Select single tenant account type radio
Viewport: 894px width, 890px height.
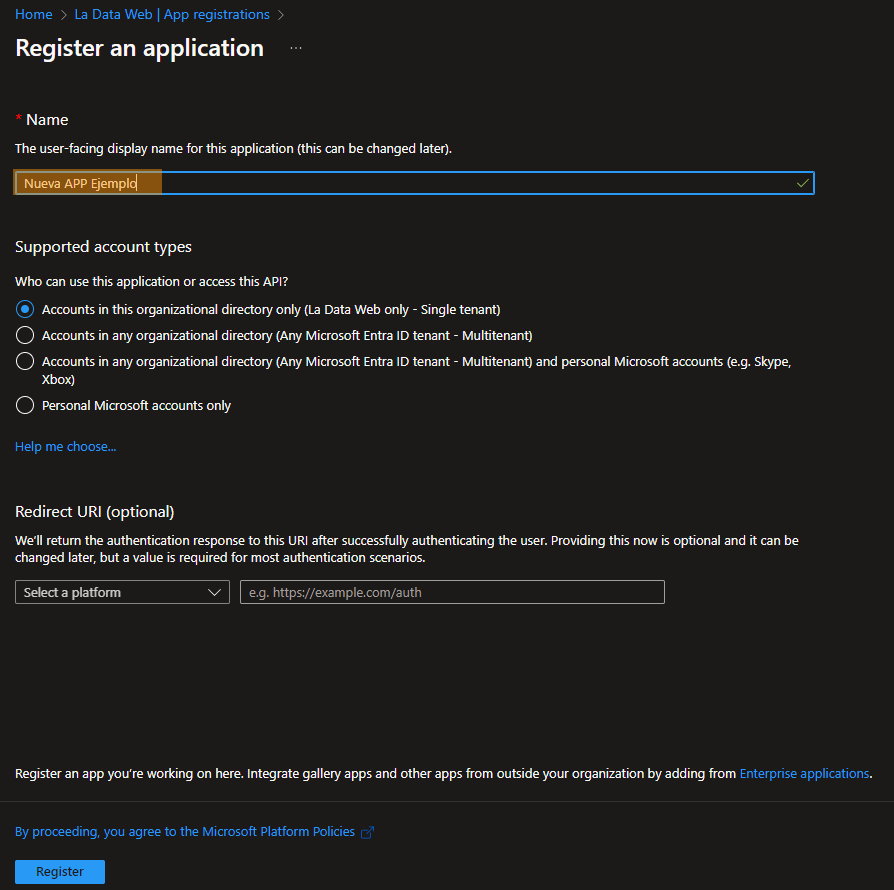[x=25, y=310]
